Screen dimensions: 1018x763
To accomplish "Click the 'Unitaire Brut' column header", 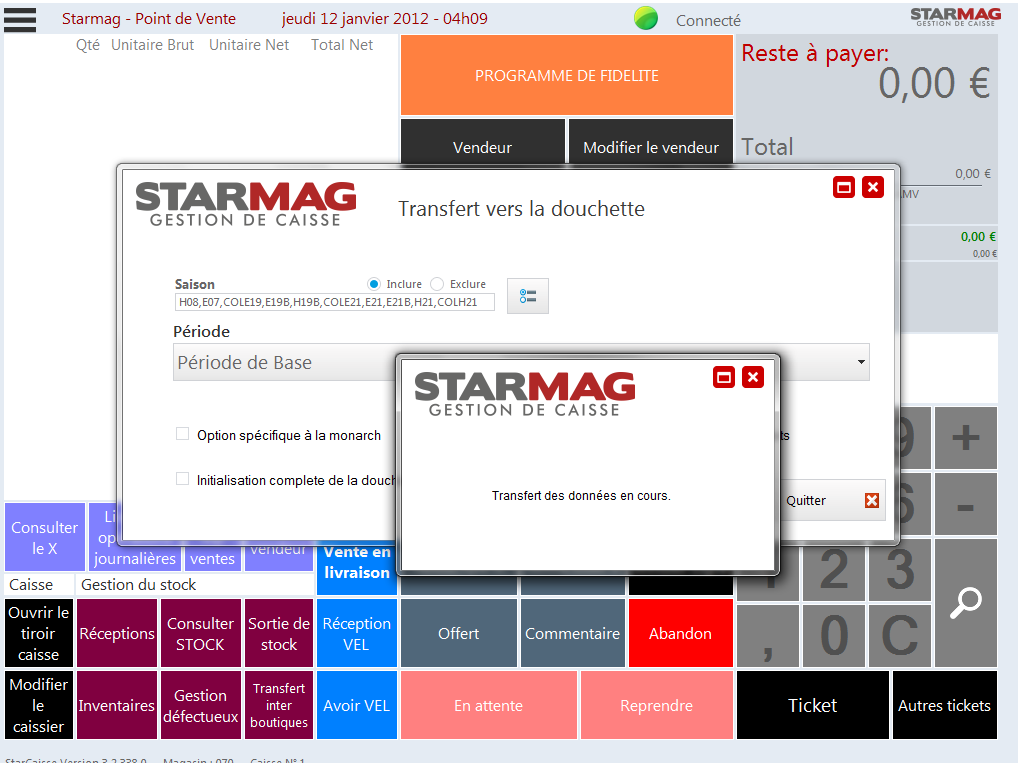I will coord(153,45).
